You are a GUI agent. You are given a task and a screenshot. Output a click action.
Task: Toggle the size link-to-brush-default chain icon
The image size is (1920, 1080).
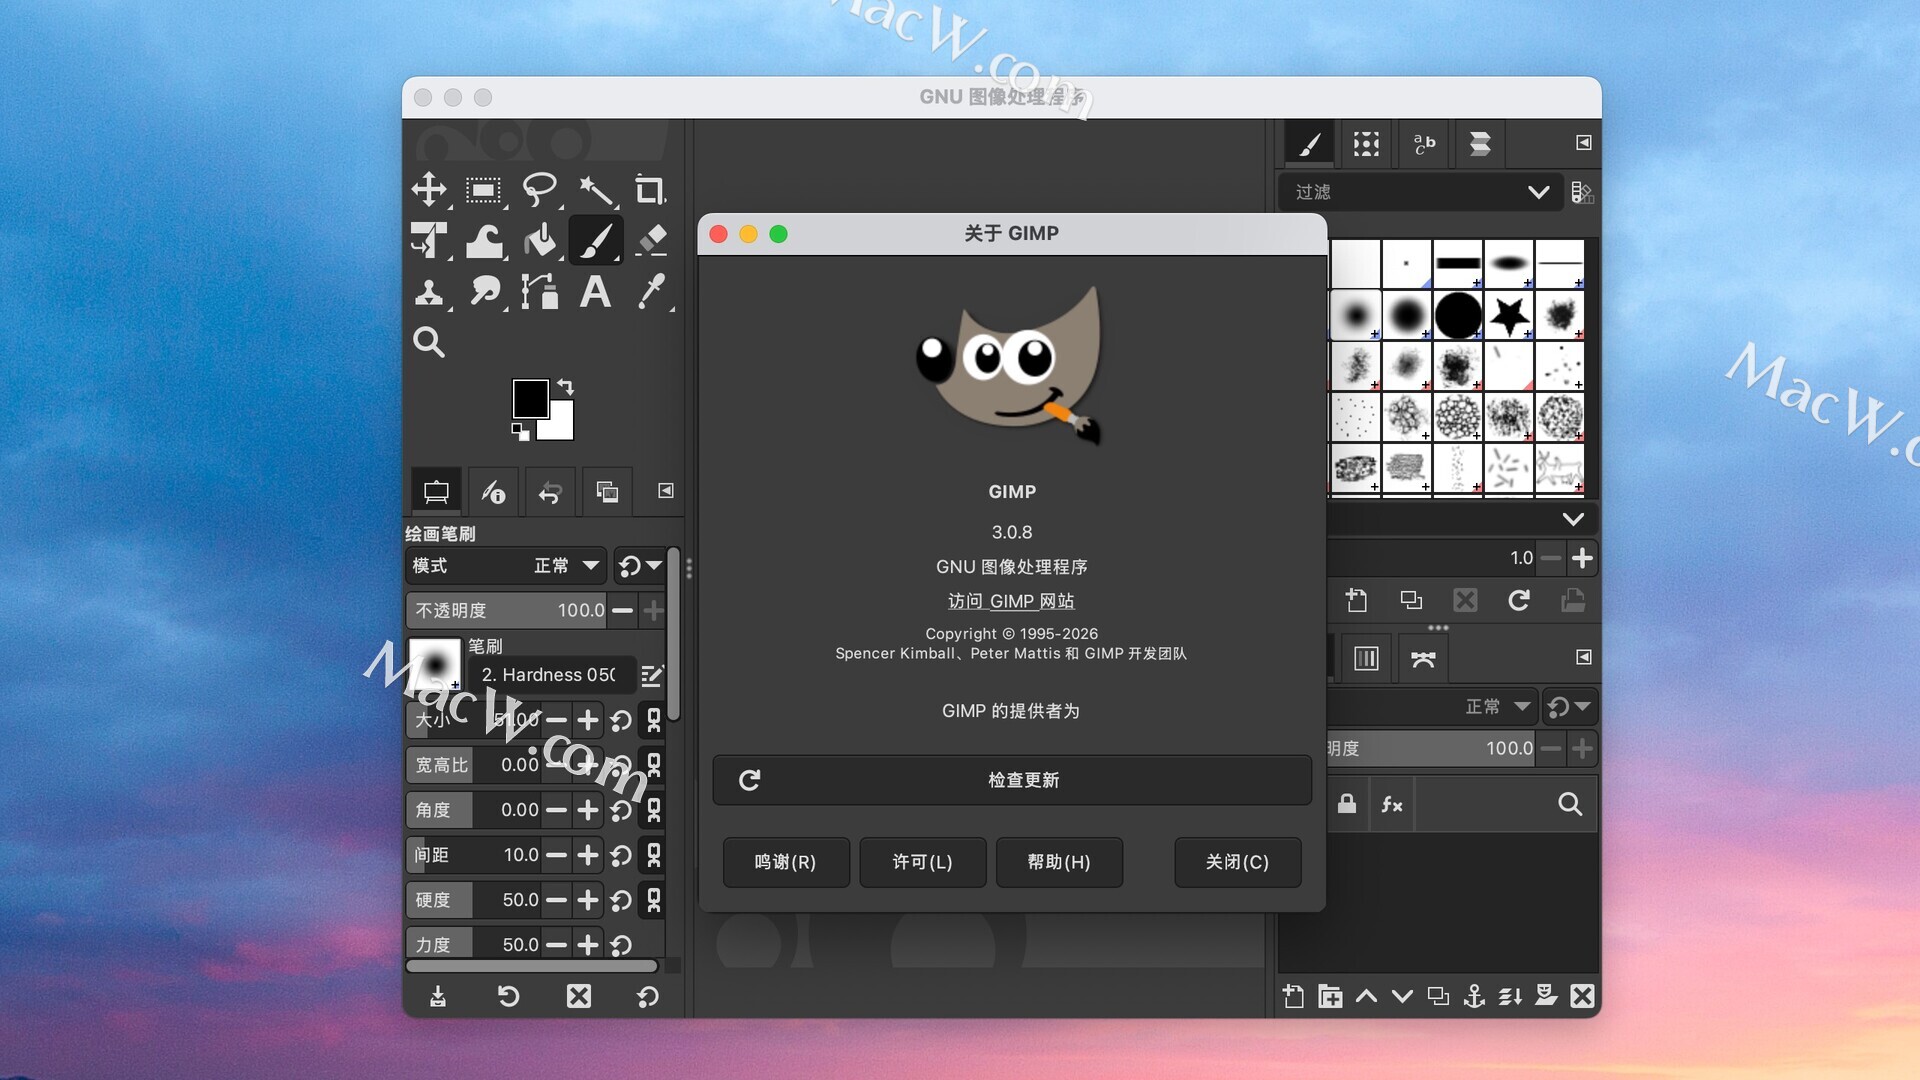click(x=654, y=720)
